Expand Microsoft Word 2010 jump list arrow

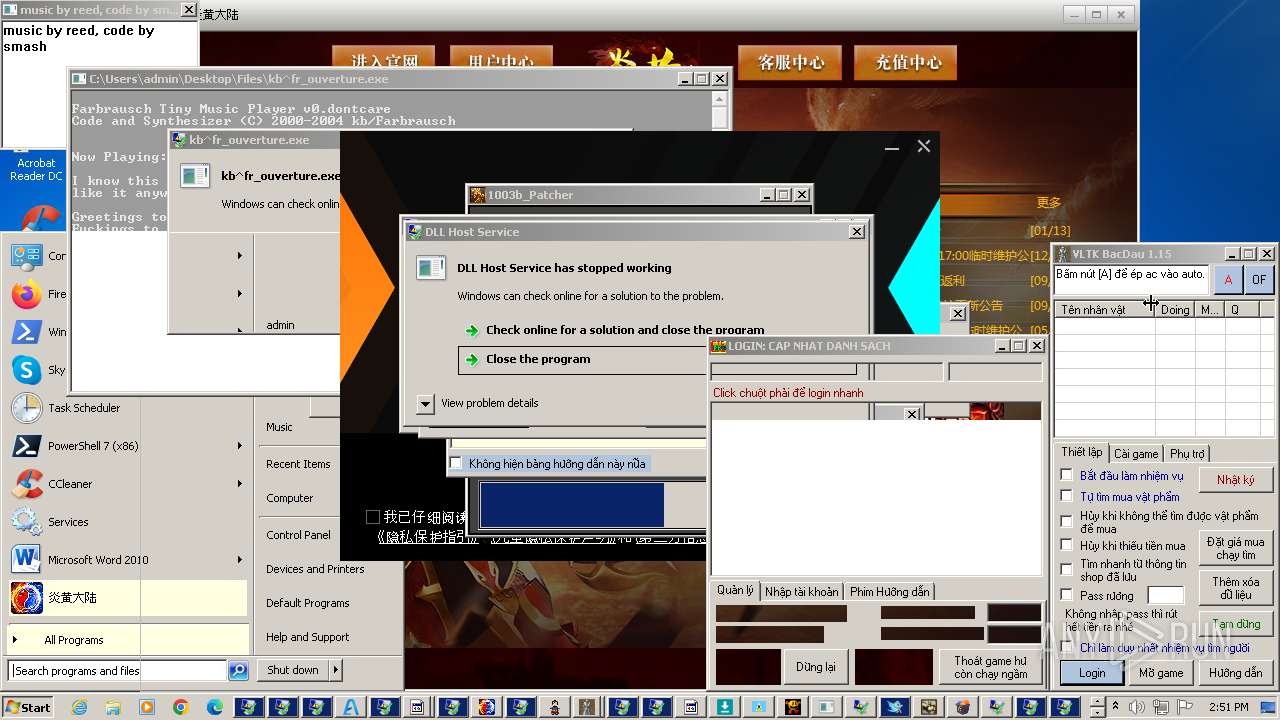[x=240, y=560]
